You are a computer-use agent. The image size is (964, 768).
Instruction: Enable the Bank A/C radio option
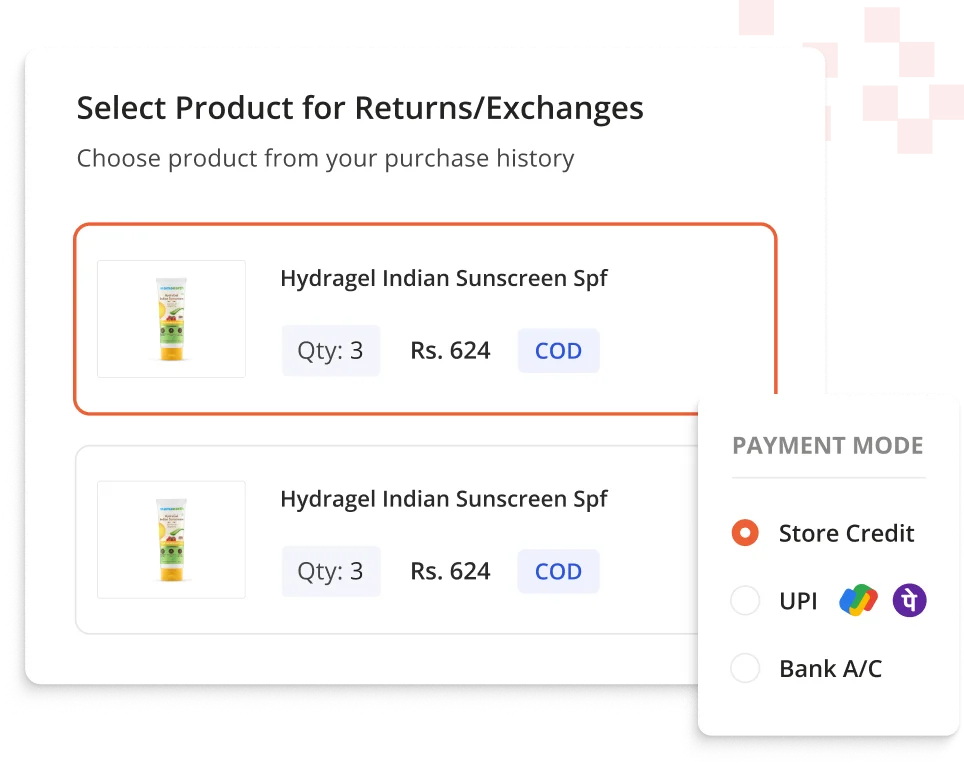[745, 668]
